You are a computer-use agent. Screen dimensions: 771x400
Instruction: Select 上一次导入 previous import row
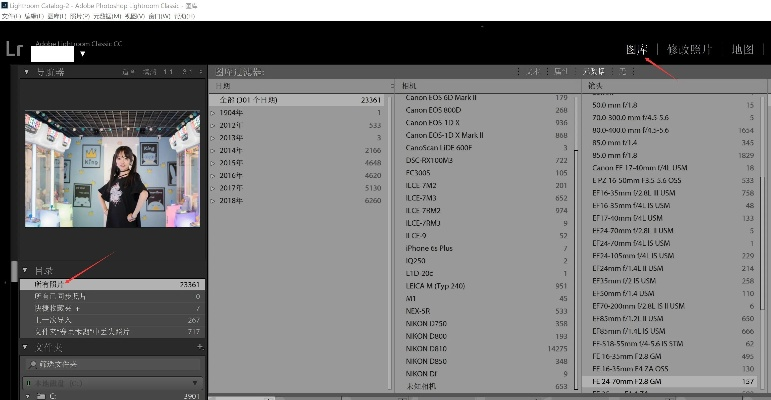coord(112,320)
